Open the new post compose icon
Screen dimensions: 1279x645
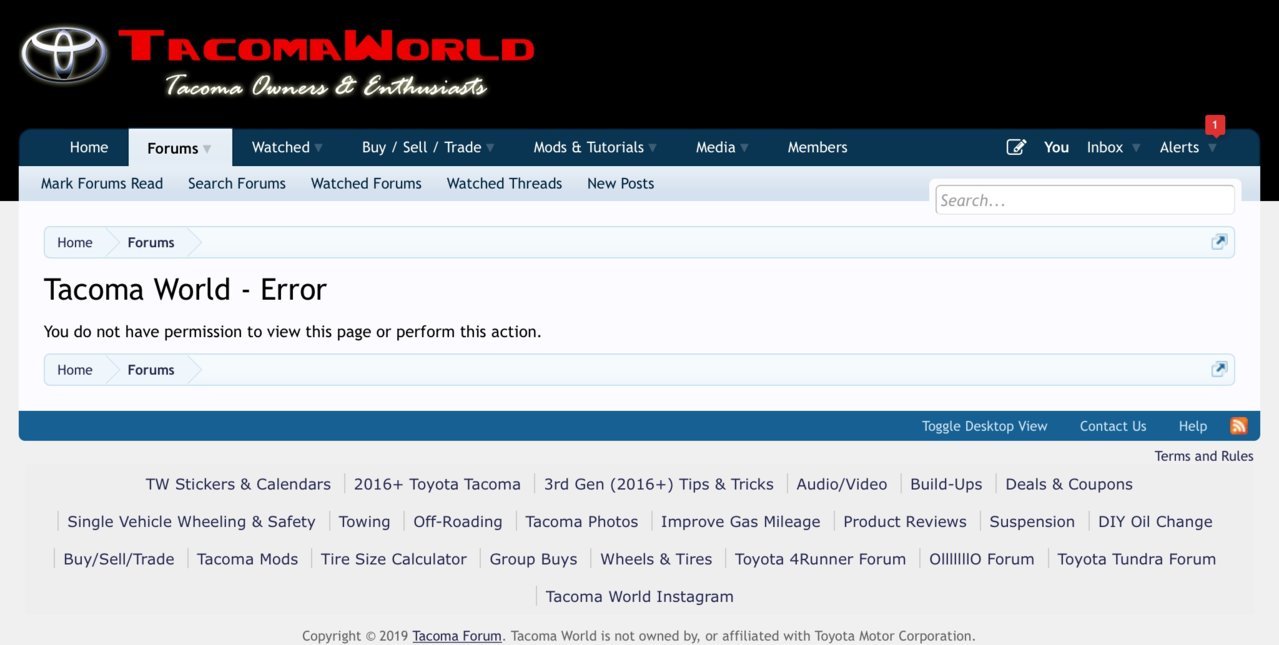1016,147
